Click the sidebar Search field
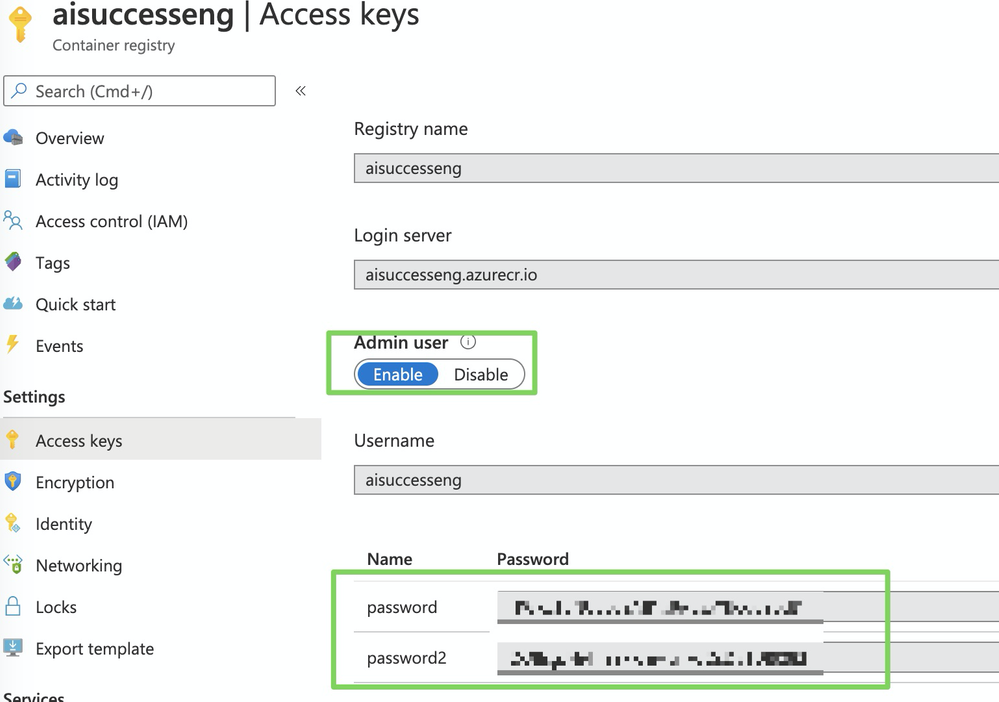999x702 pixels. click(x=140, y=91)
